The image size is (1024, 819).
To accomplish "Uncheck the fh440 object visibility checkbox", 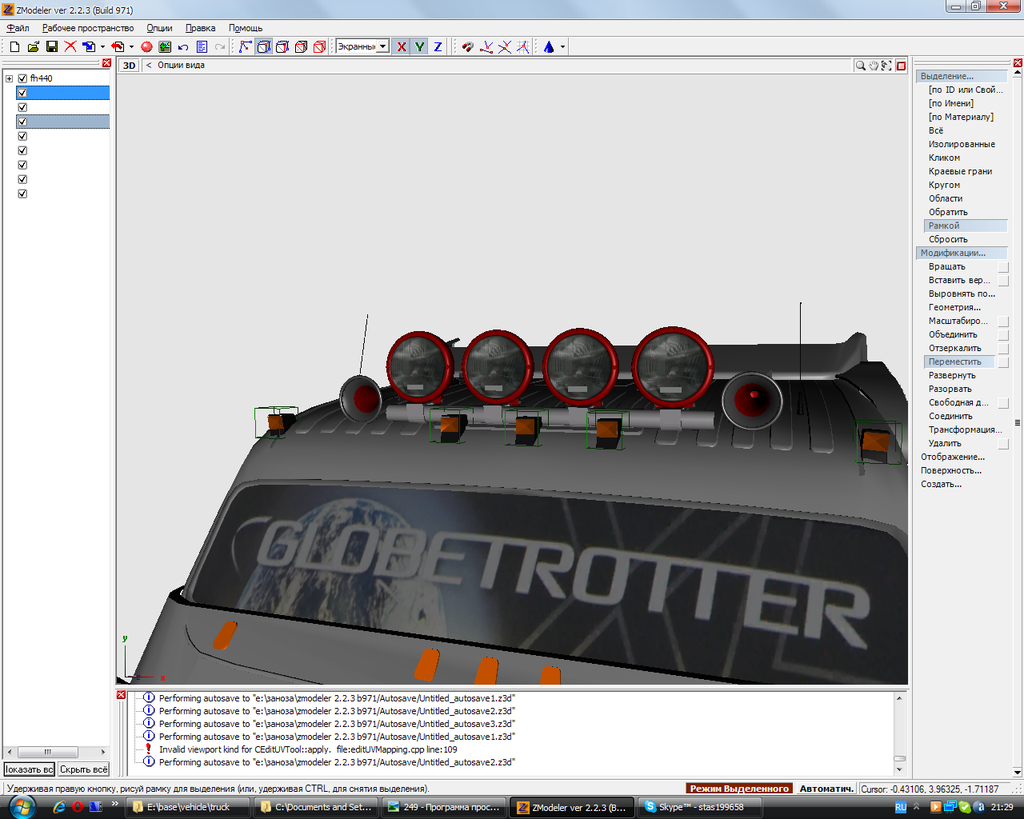I will tap(22, 78).
